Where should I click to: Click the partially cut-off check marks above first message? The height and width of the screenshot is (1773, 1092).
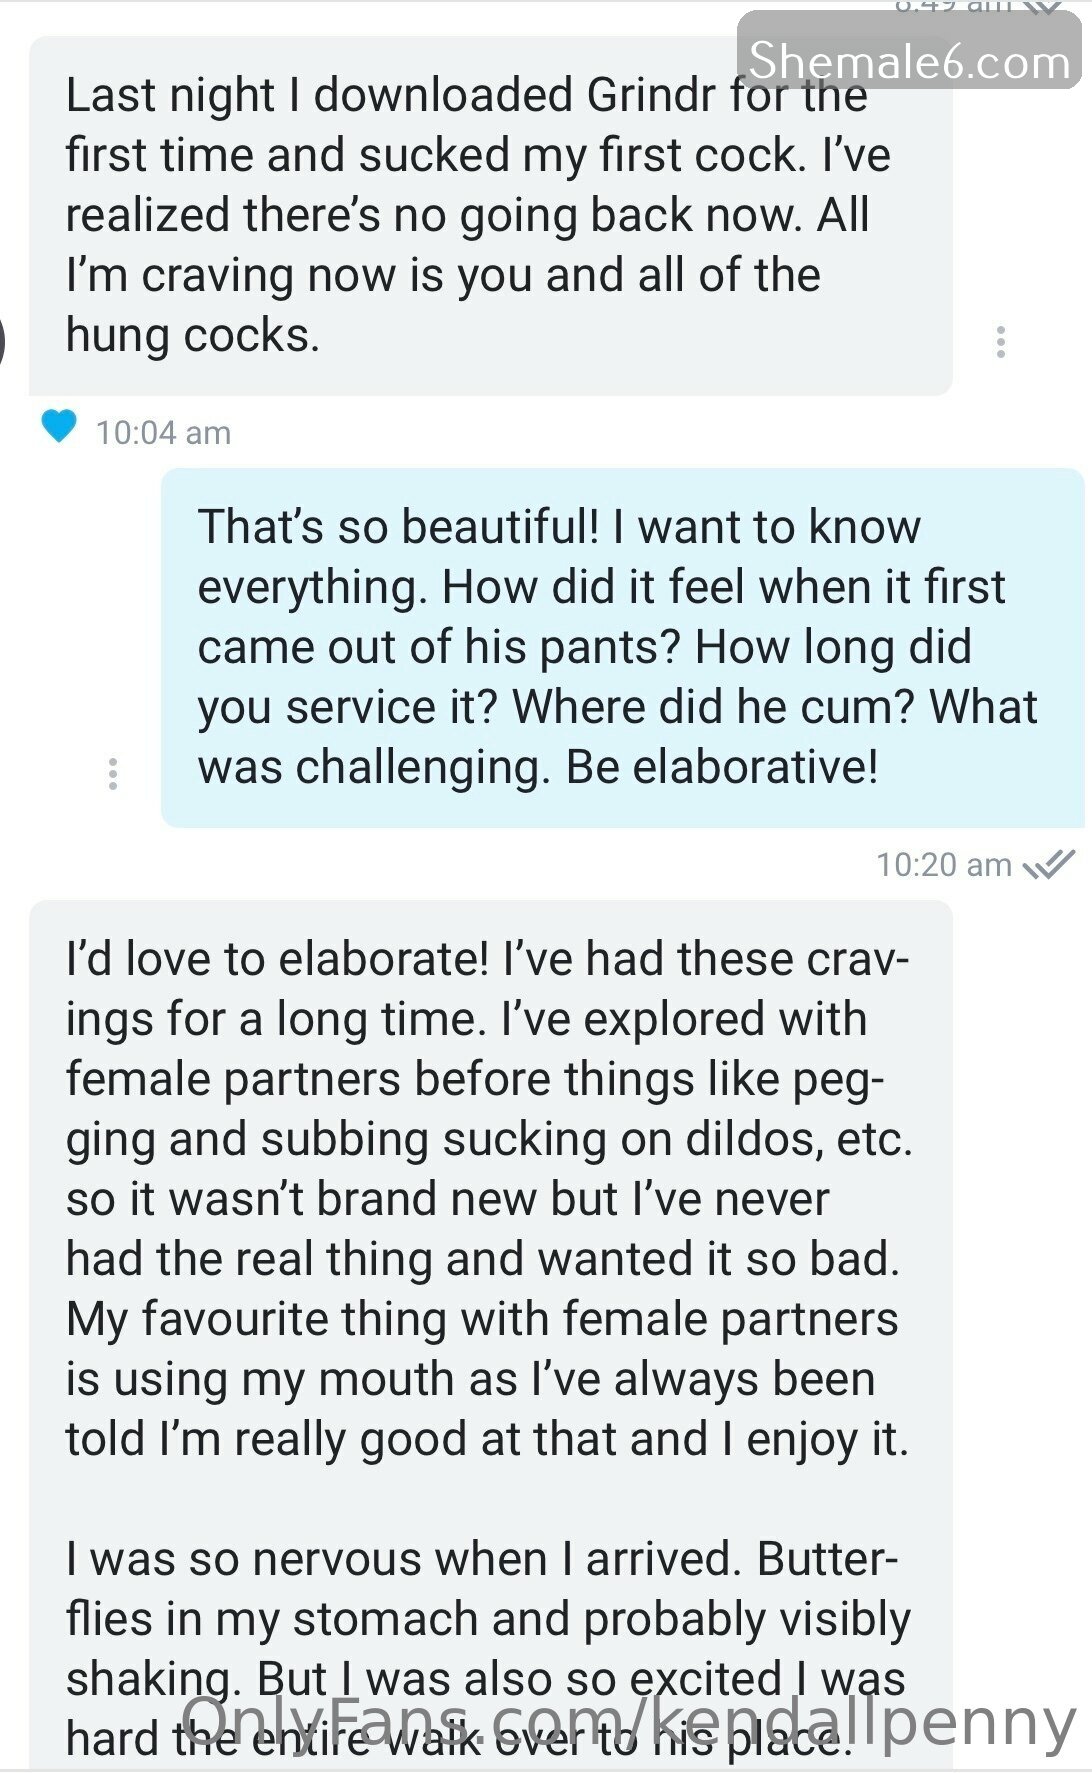tap(1042, 8)
